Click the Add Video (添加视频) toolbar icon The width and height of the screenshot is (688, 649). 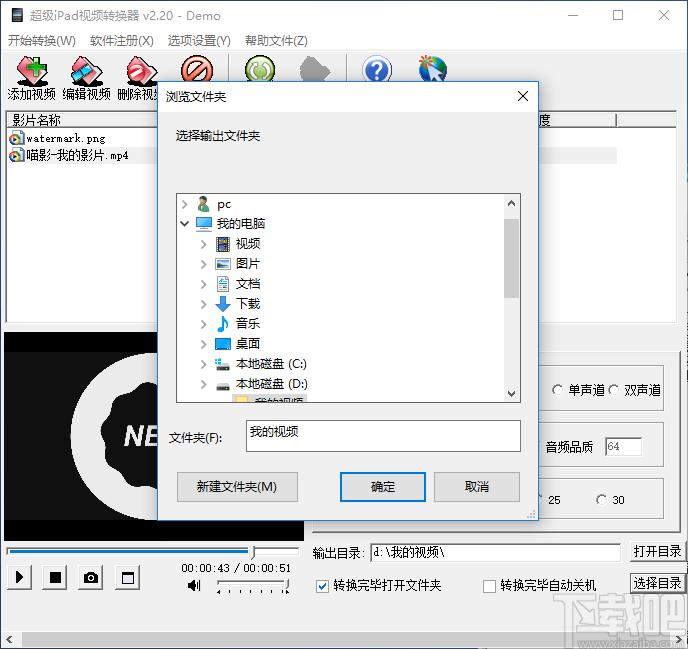point(31,72)
